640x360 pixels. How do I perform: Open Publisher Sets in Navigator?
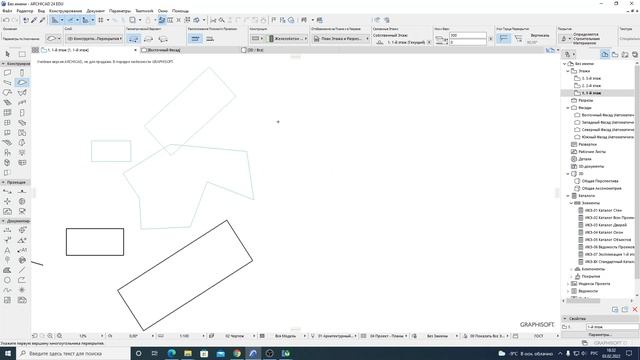click(x=635, y=54)
